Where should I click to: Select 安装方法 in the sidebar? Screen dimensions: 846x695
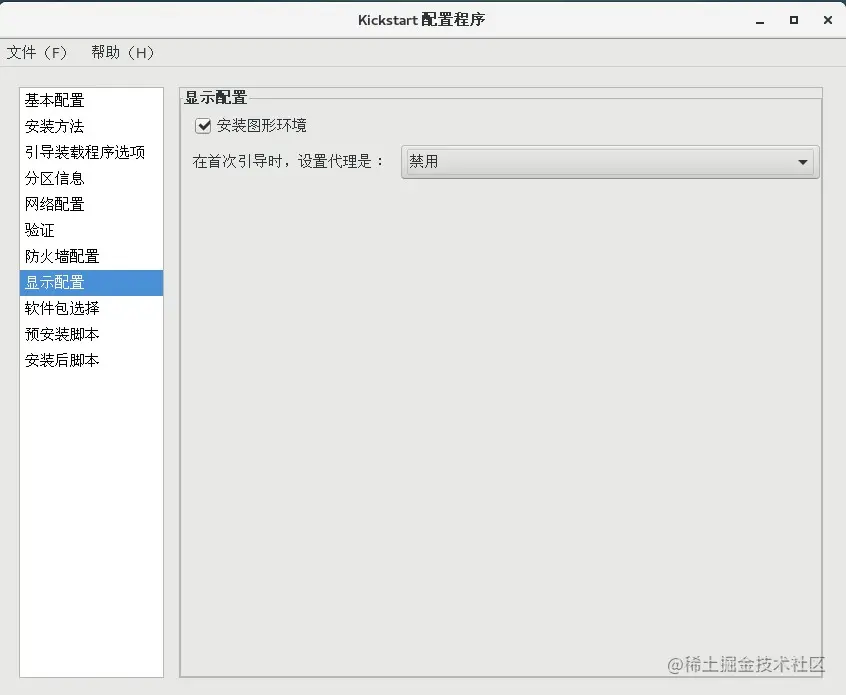tap(91, 126)
